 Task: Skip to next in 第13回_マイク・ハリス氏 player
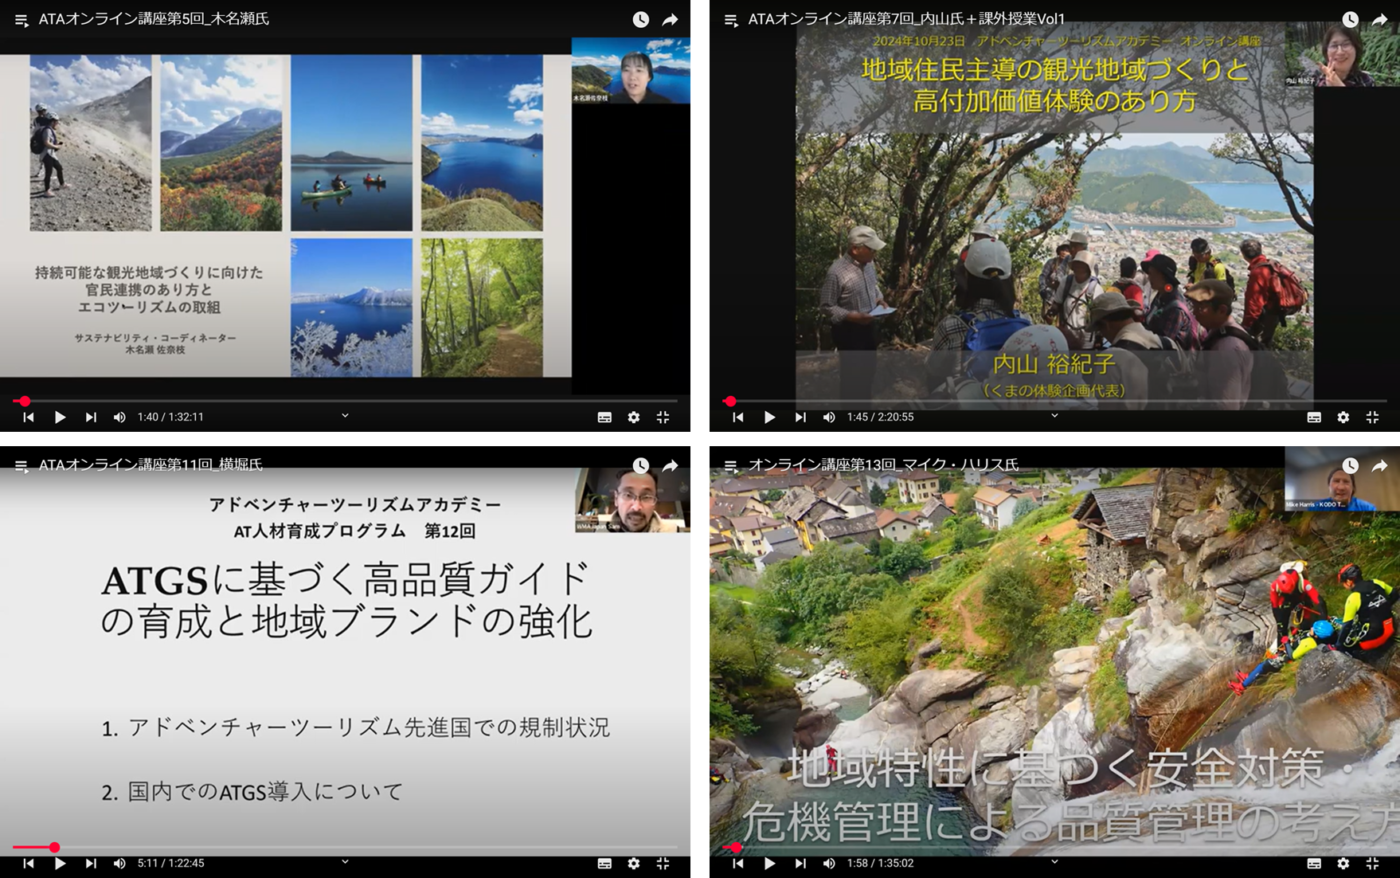click(x=800, y=863)
